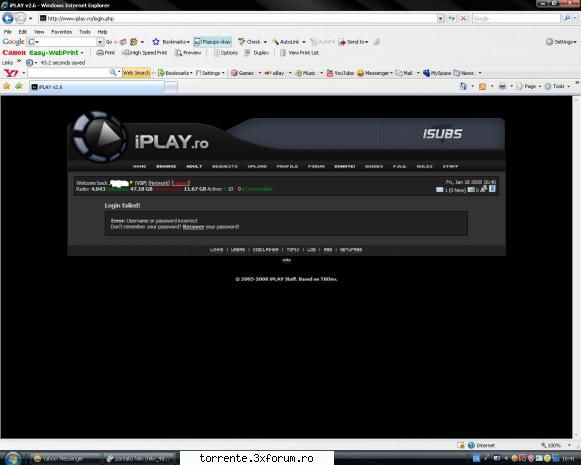The width and height of the screenshot is (581, 465).
Task: Select the iPLAY v2.6 tab
Action: coord(96,87)
